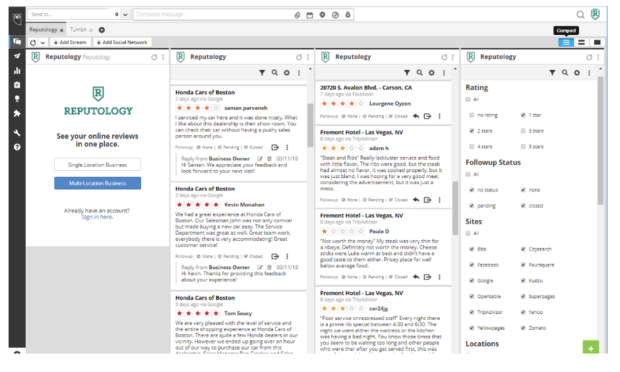620x372 pixels.
Task: Uncheck the TripAdvisor site checkbox
Action: 471,312
